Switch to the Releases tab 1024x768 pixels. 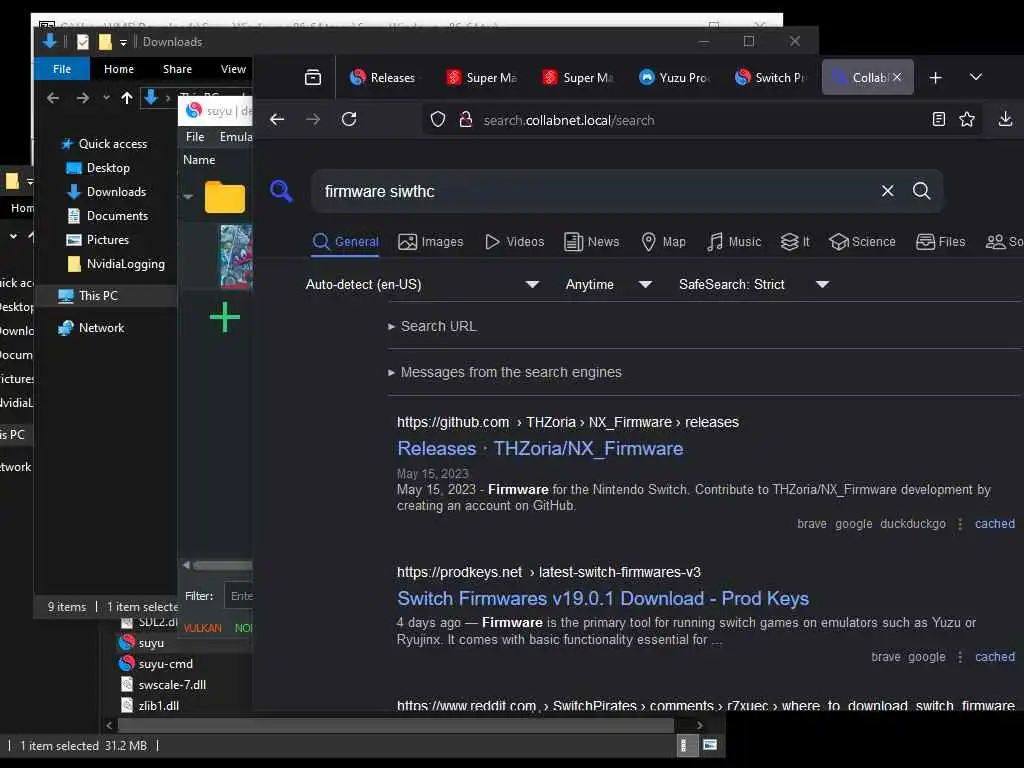[x=383, y=78]
